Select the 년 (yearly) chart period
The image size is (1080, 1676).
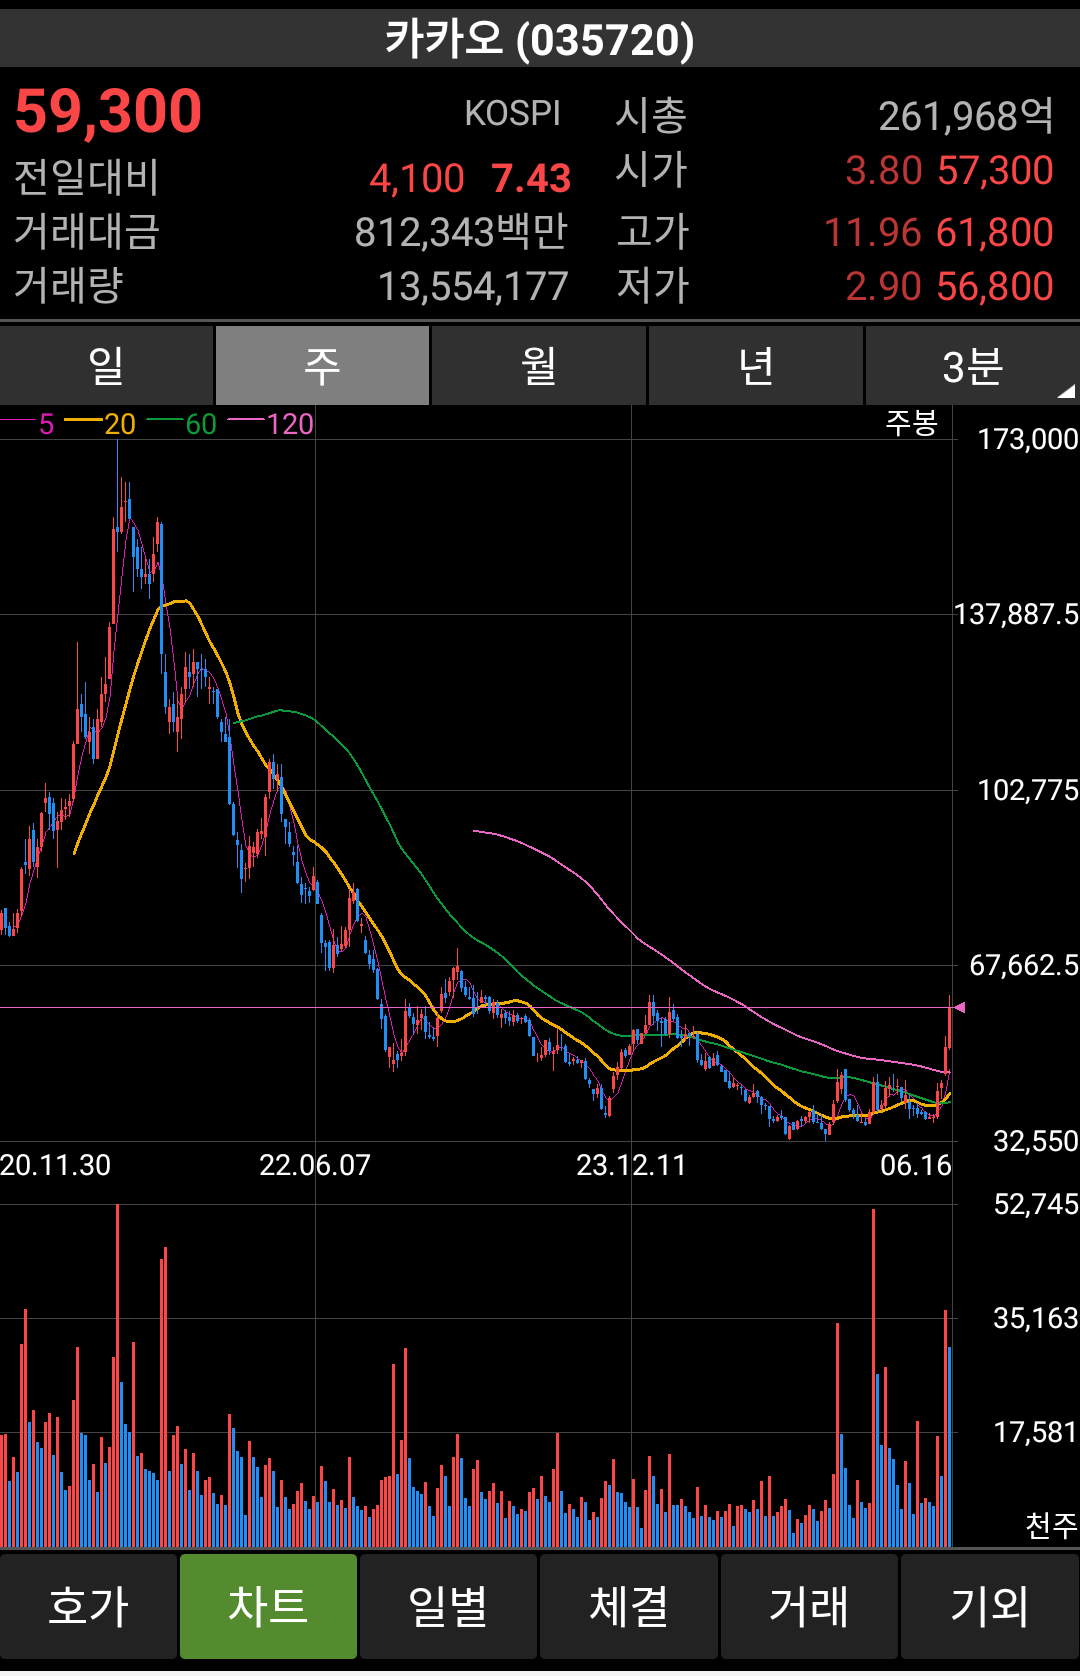tap(756, 366)
